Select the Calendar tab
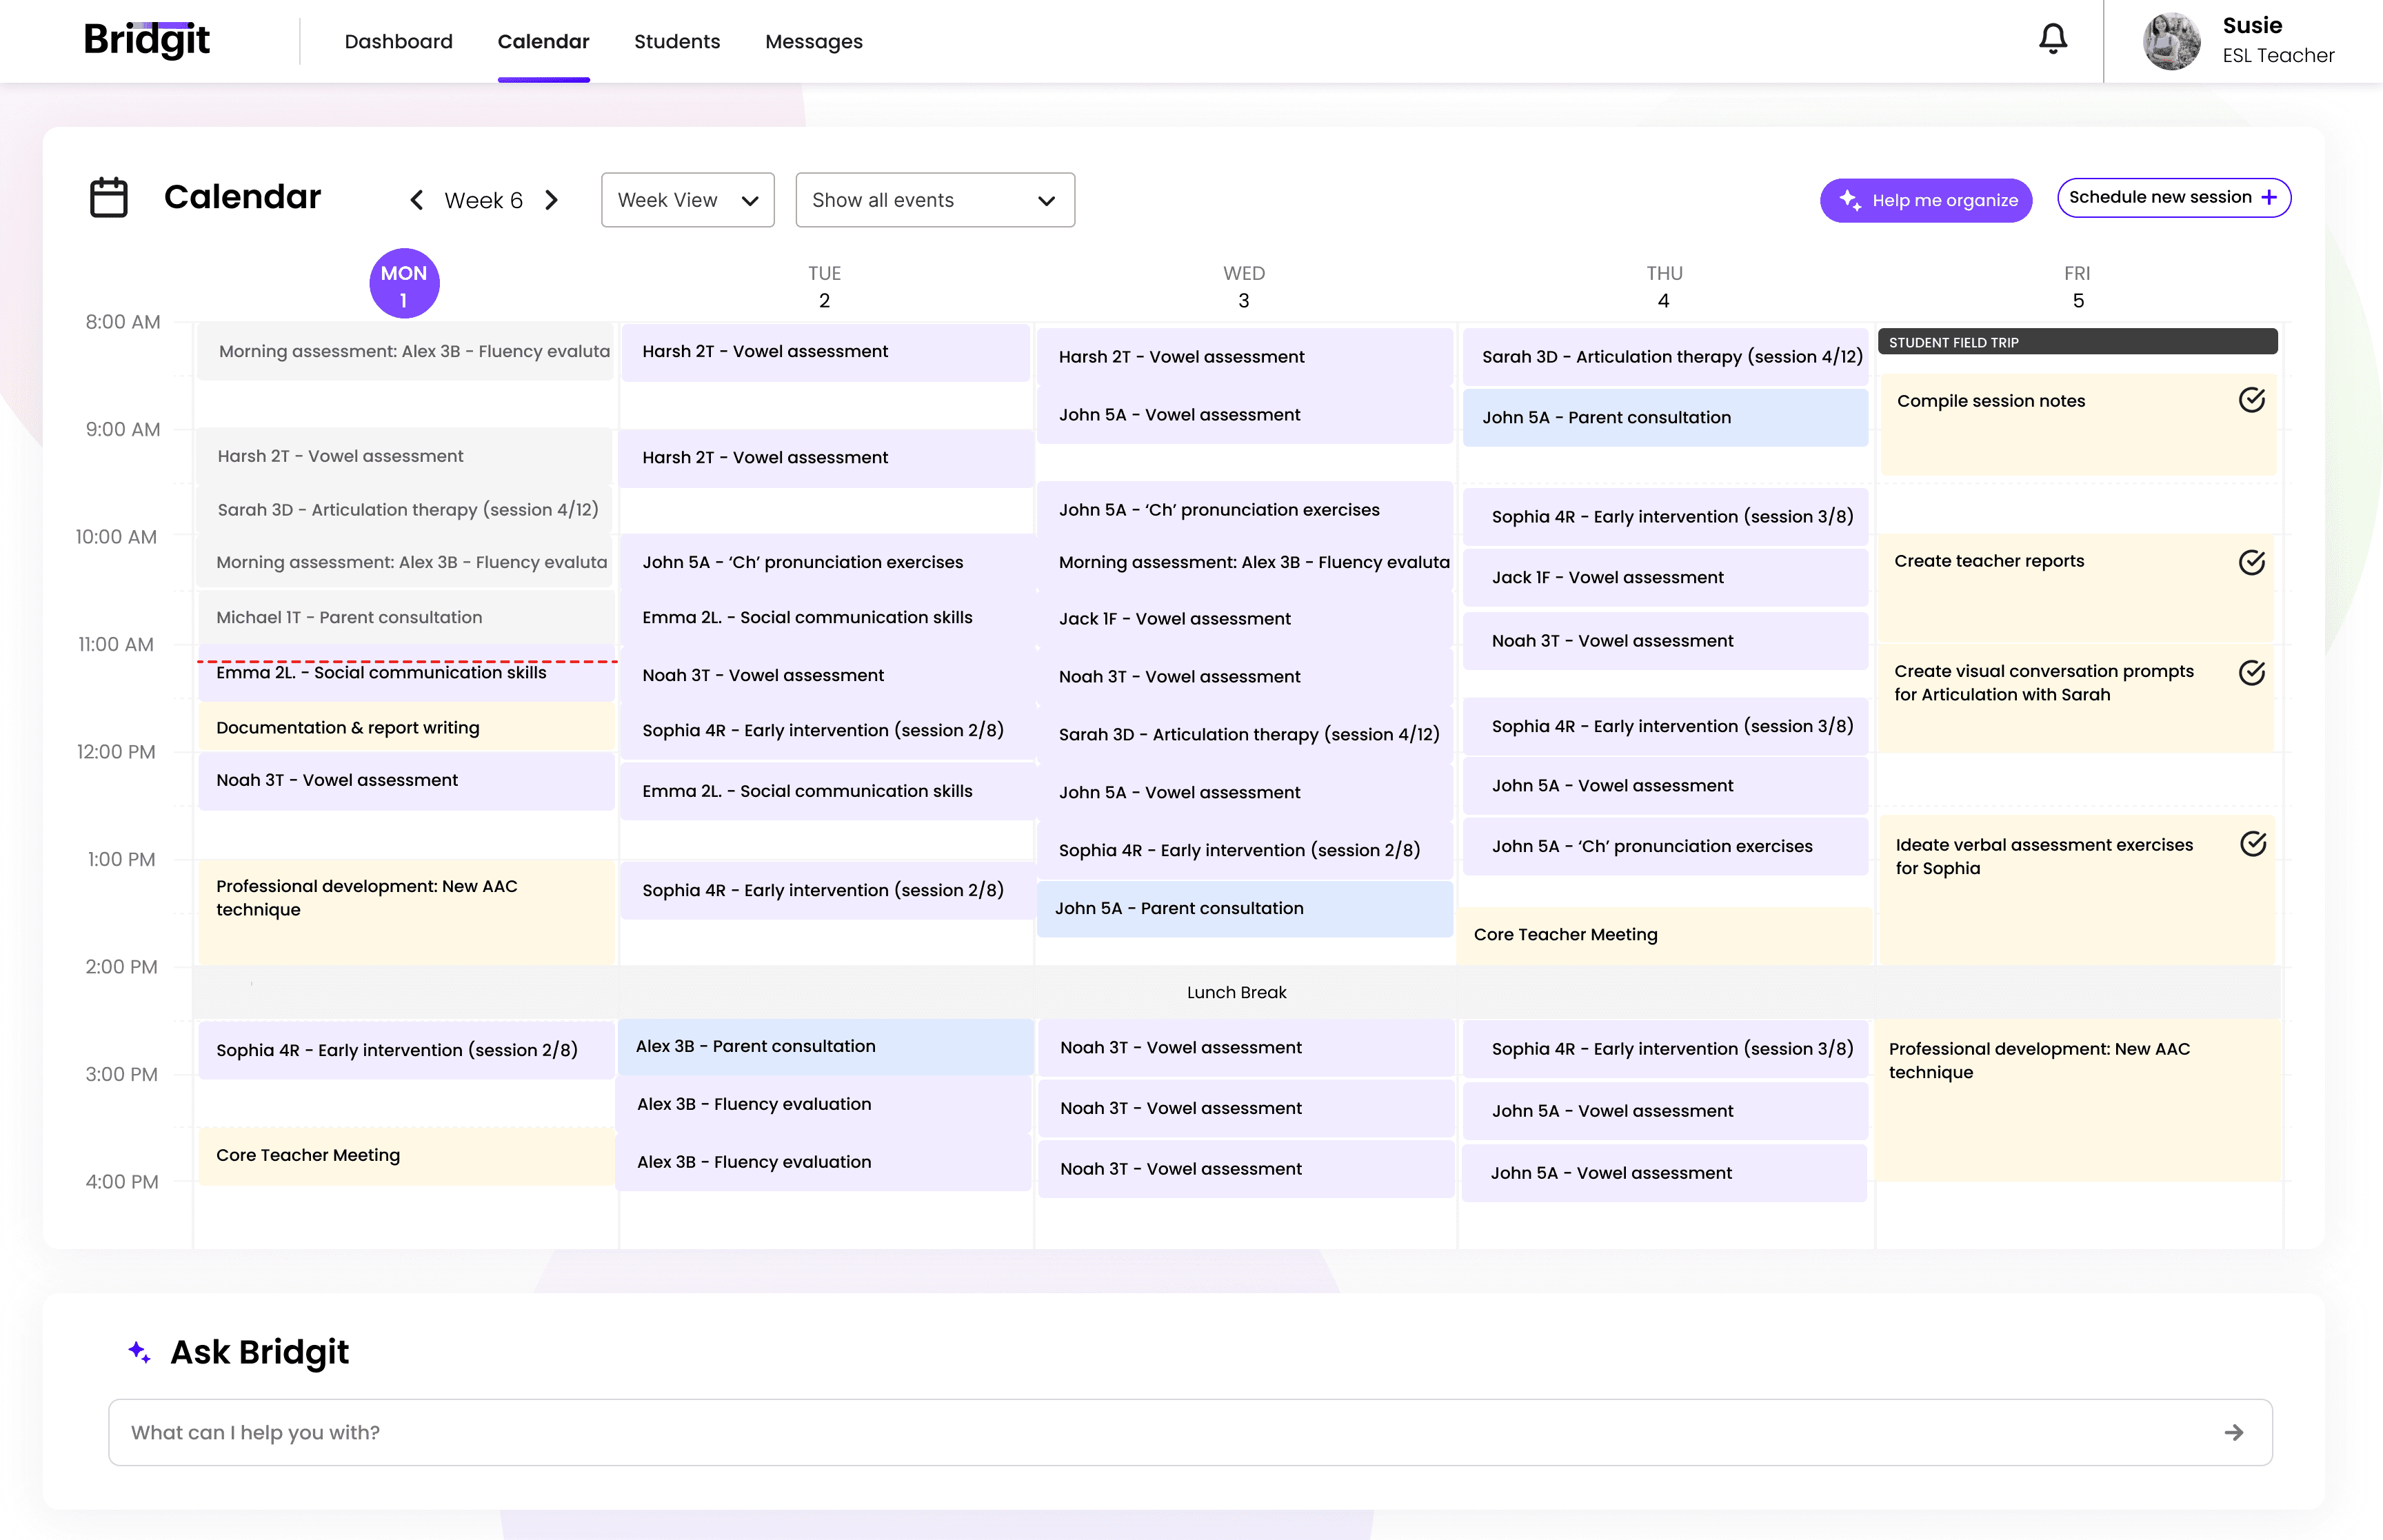This screenshot has width=2383, height=1540. click(x=543, y=41)
